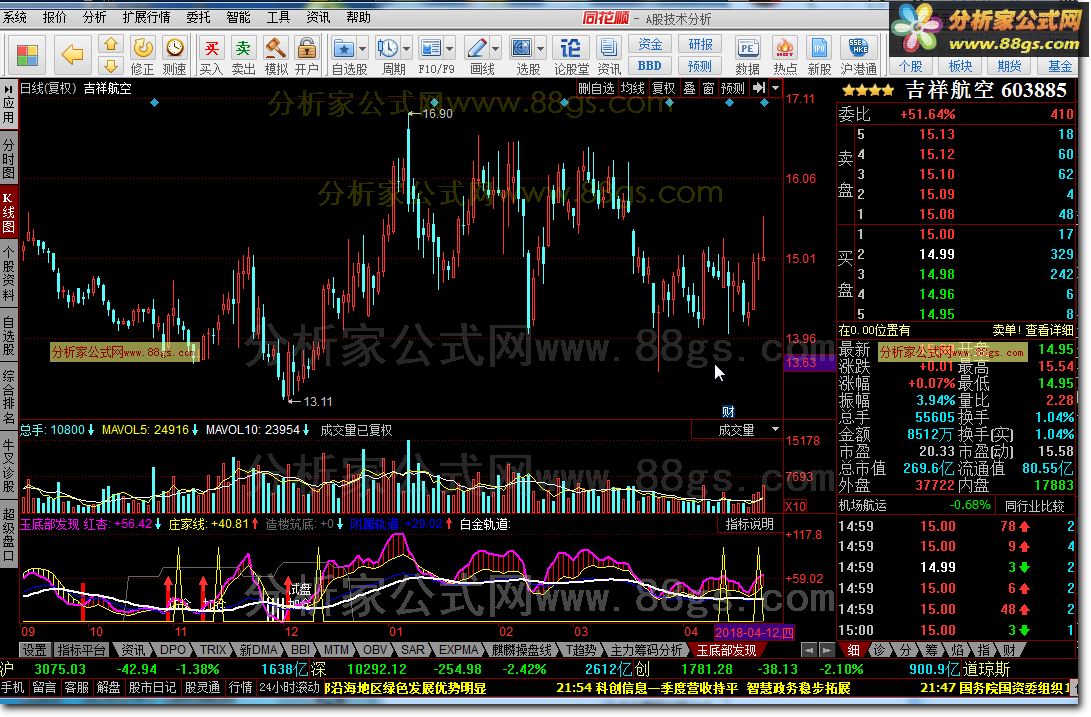
Task: Open the 报价 menu
Action: pyautogui.click(x=54, y=17)
